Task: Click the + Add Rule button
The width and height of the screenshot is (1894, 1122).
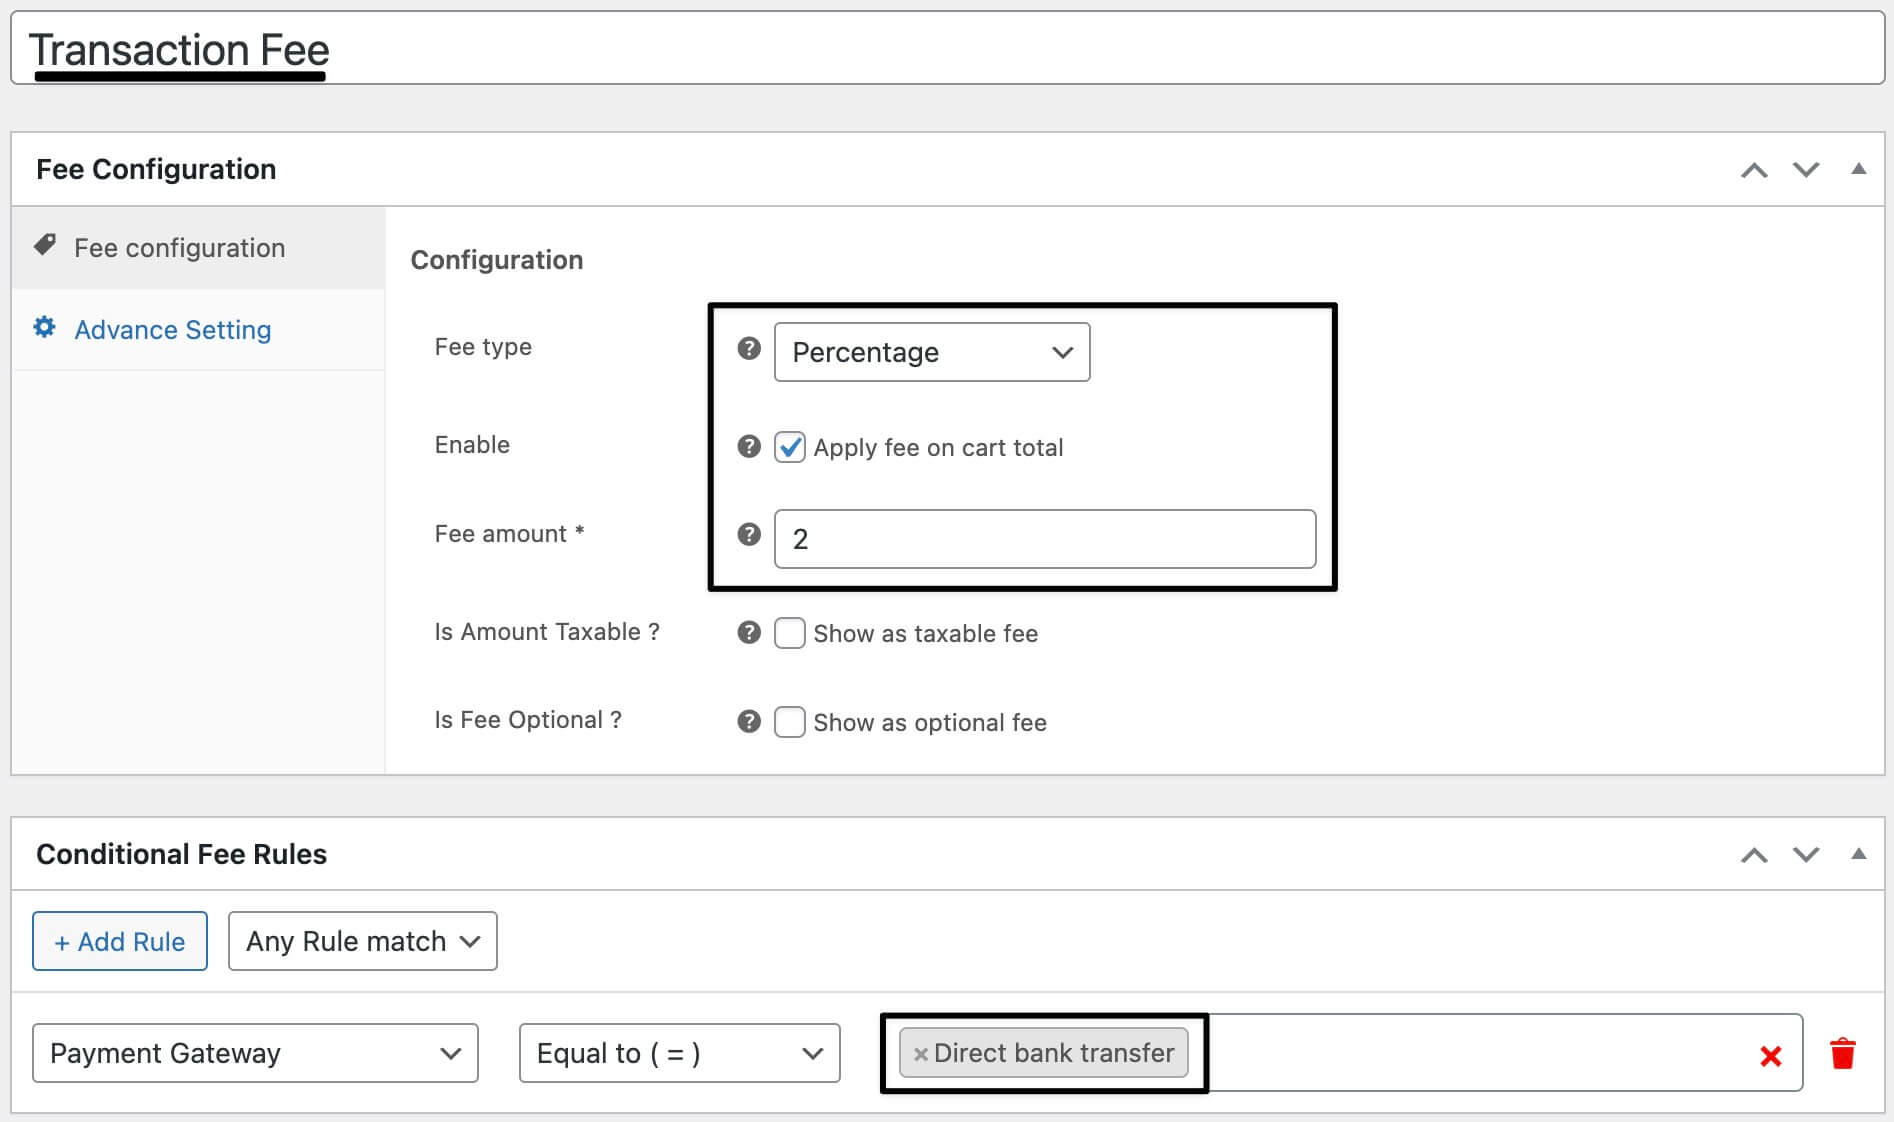Action: point(119,940)
